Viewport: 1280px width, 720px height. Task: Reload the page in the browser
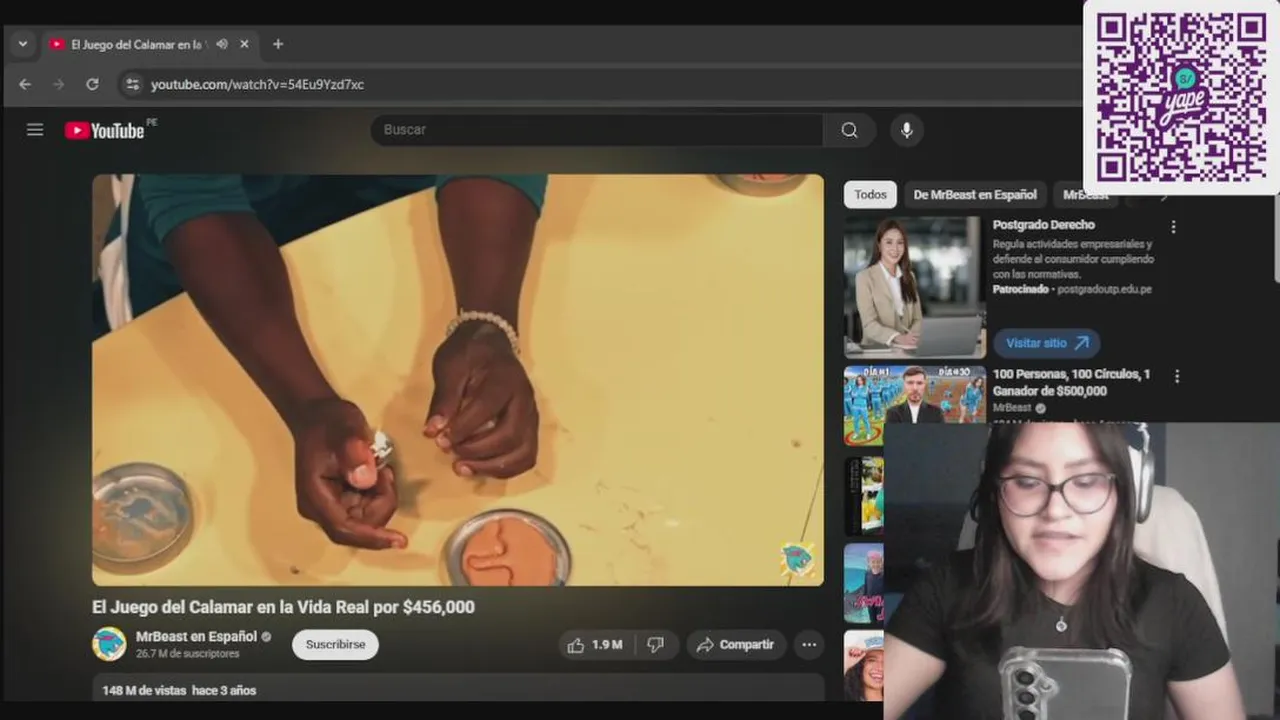tap(92, 84)
